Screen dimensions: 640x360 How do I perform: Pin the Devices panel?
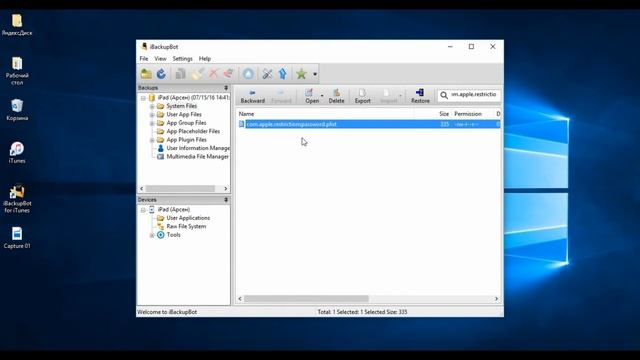click(226, 200)
